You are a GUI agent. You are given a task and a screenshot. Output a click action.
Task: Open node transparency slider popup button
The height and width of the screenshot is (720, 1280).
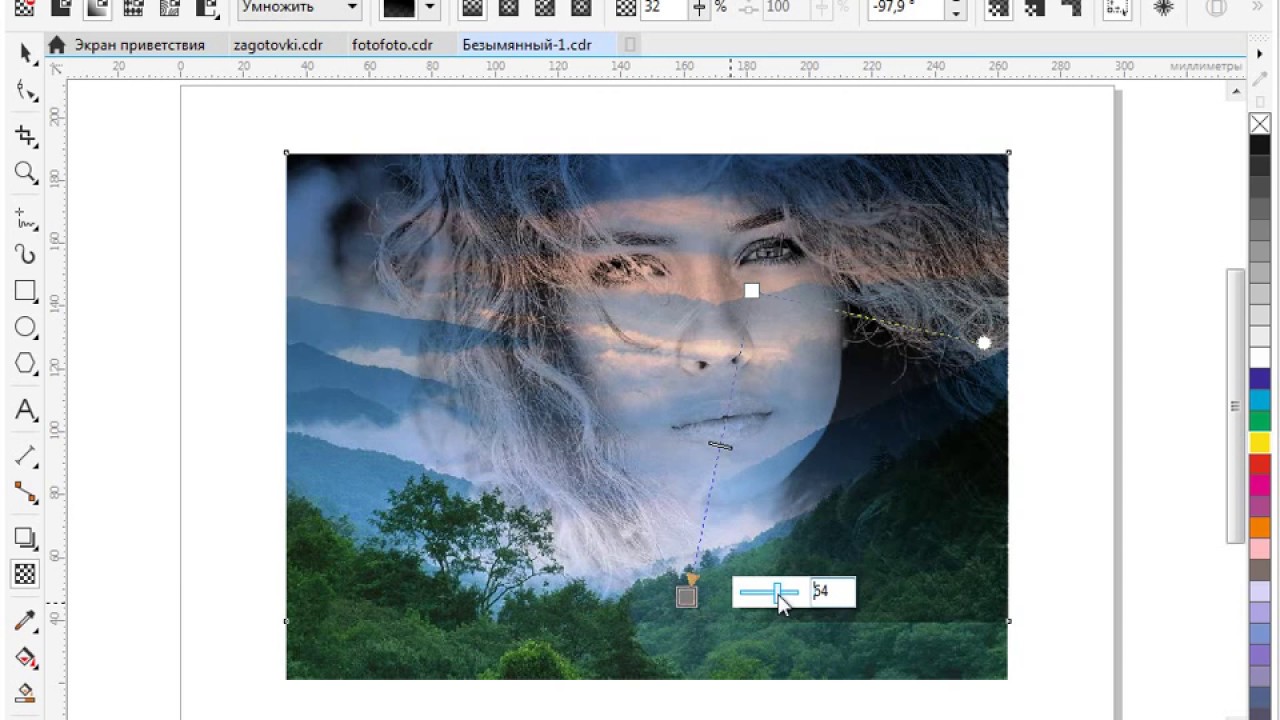tap(699, 8)
